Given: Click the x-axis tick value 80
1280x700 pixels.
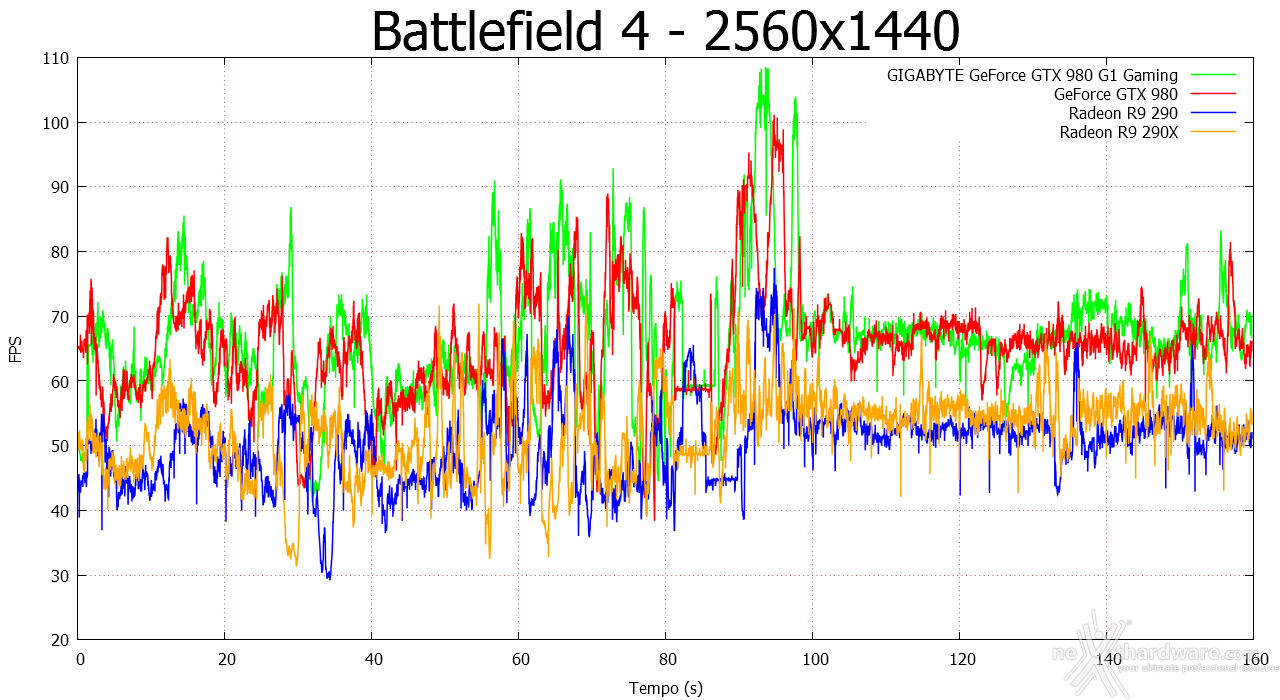Looking at the screenshot, I should 666,660.
